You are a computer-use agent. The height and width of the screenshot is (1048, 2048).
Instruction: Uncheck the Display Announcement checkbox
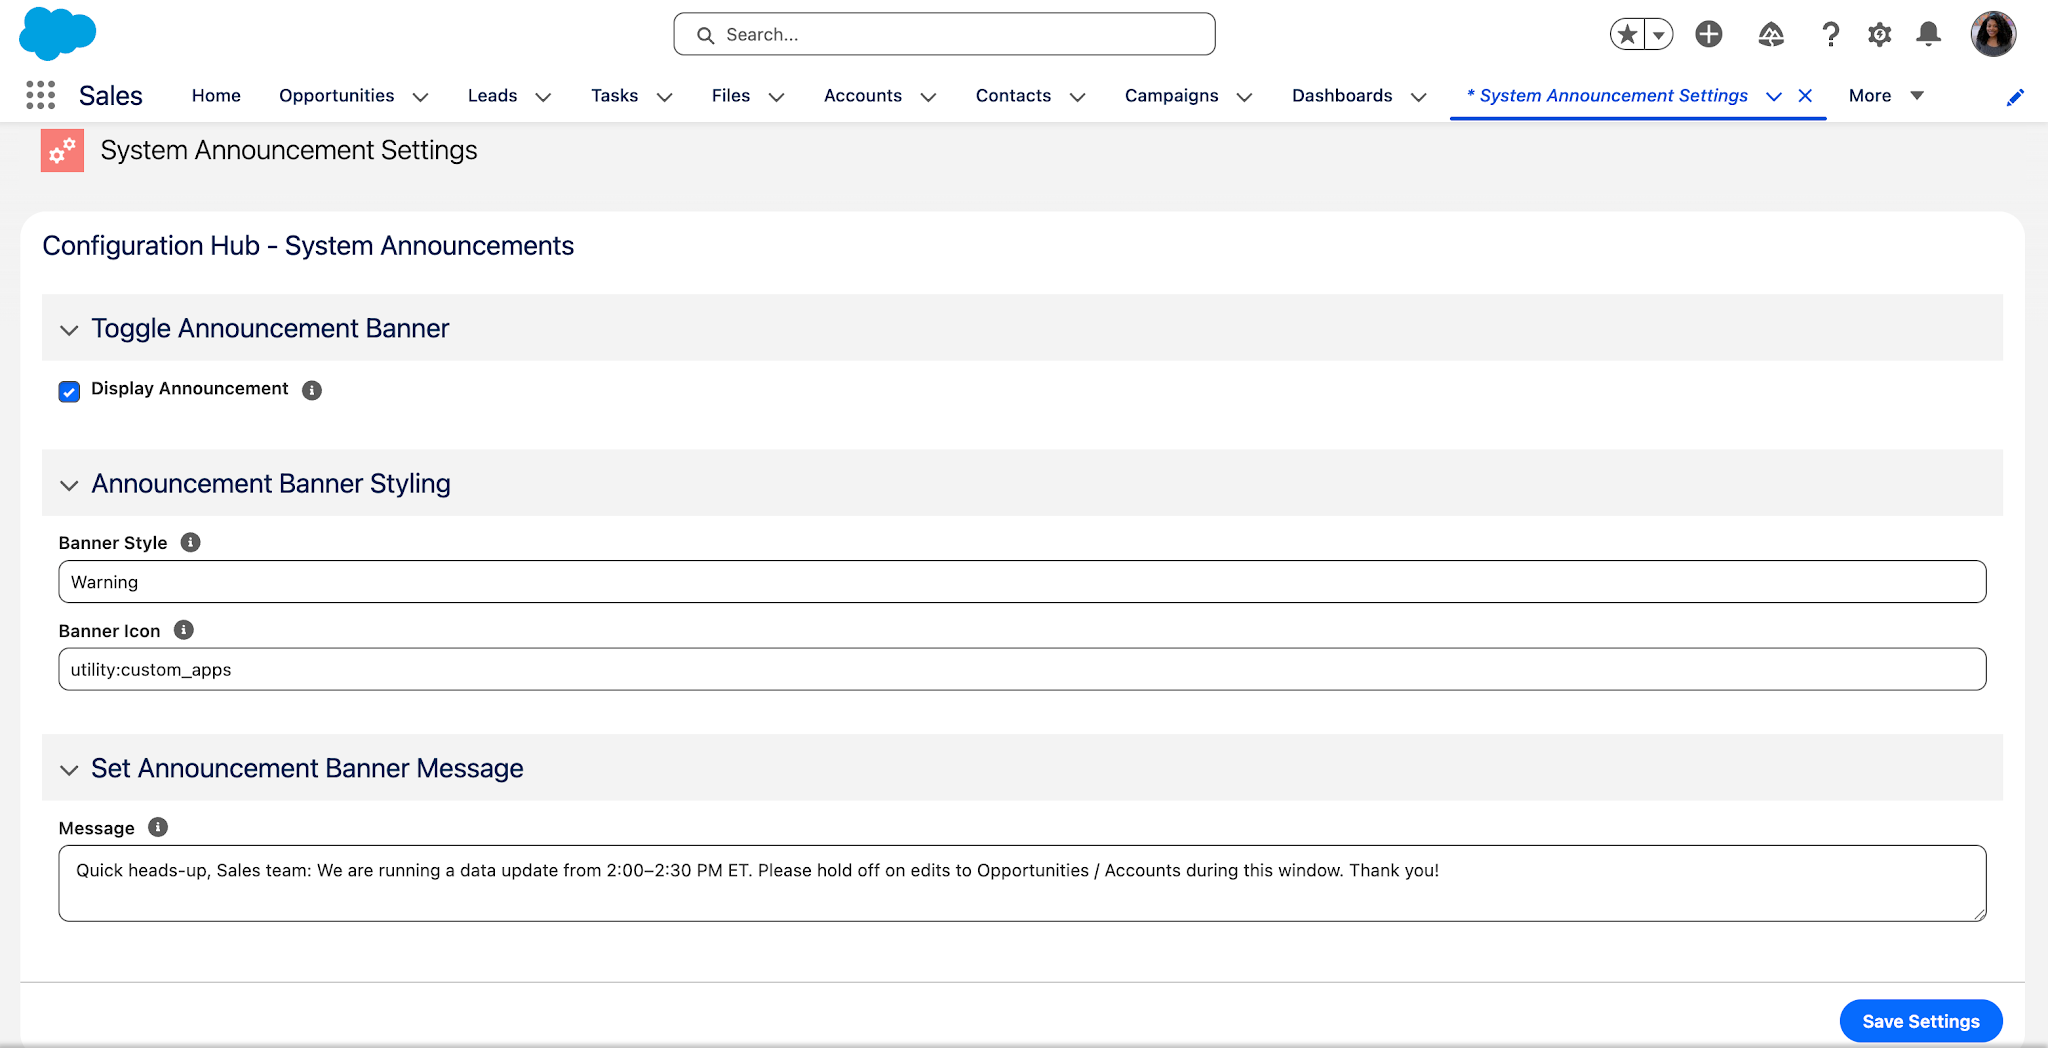[68, 391]
